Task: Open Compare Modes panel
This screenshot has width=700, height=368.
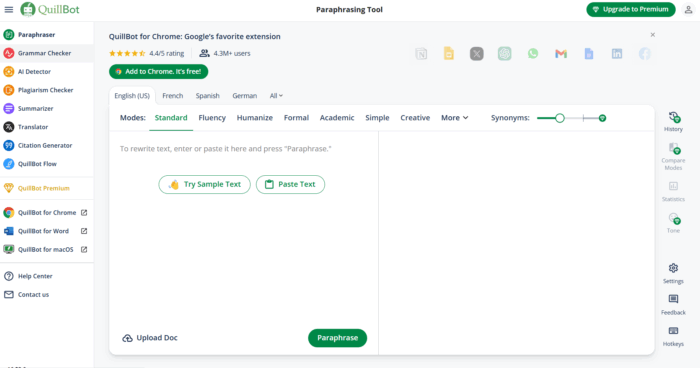Action: [673, 157]
